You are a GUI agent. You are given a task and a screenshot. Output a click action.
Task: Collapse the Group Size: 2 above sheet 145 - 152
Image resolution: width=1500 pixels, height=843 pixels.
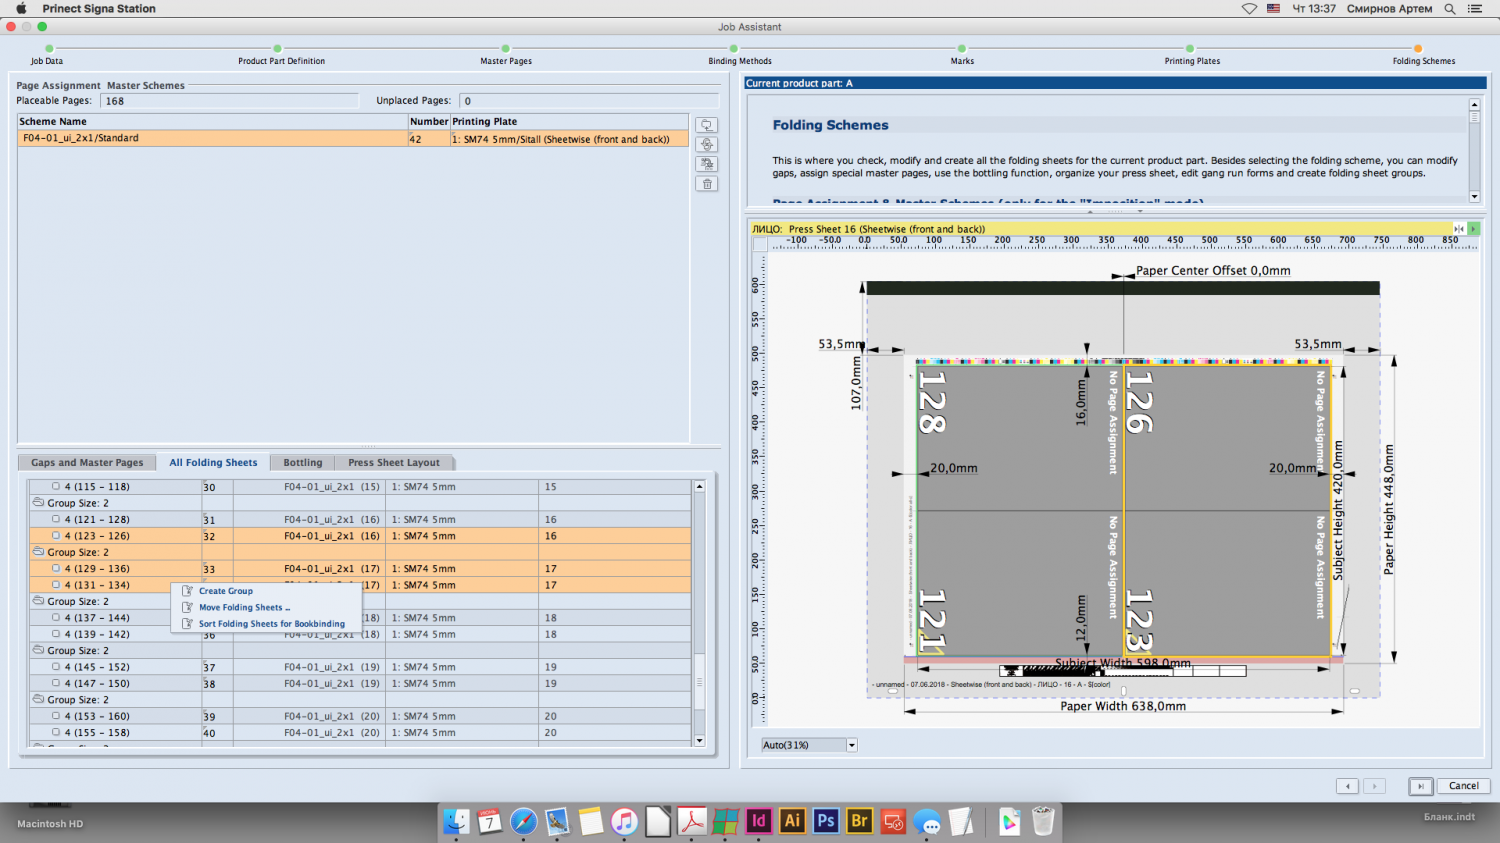(38, 650)
